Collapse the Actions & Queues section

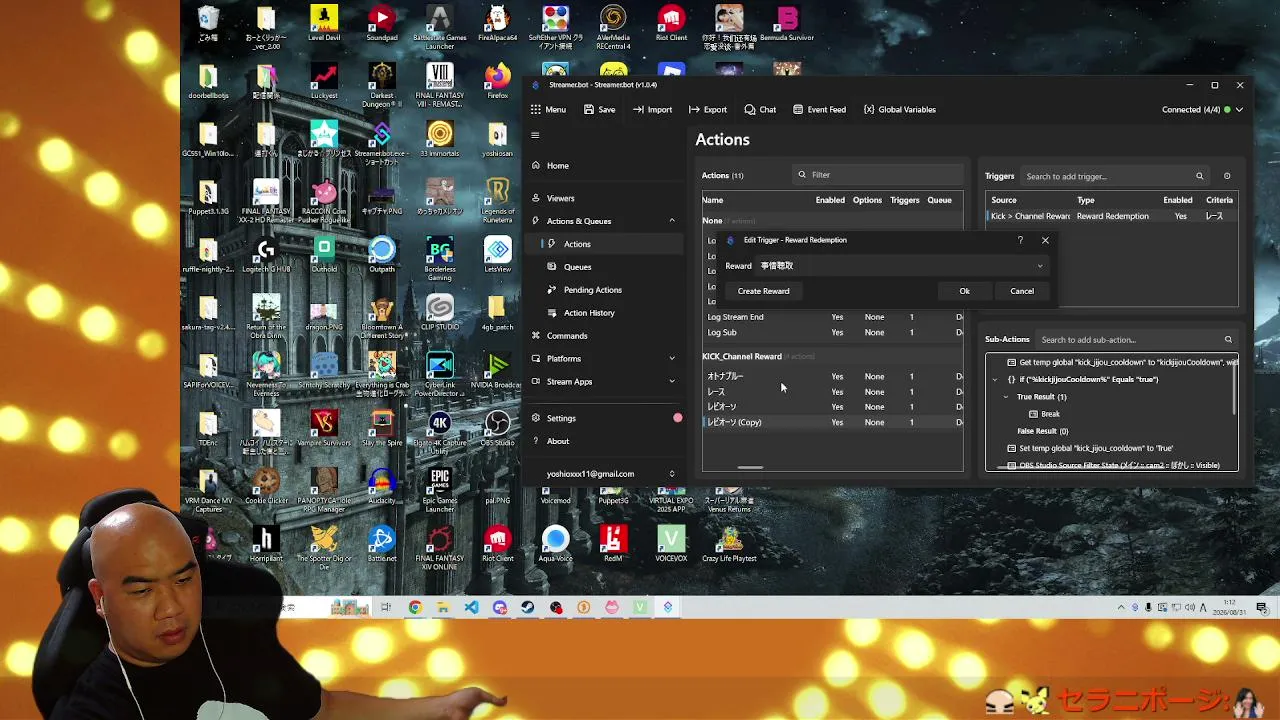click(x=605, y=221)
